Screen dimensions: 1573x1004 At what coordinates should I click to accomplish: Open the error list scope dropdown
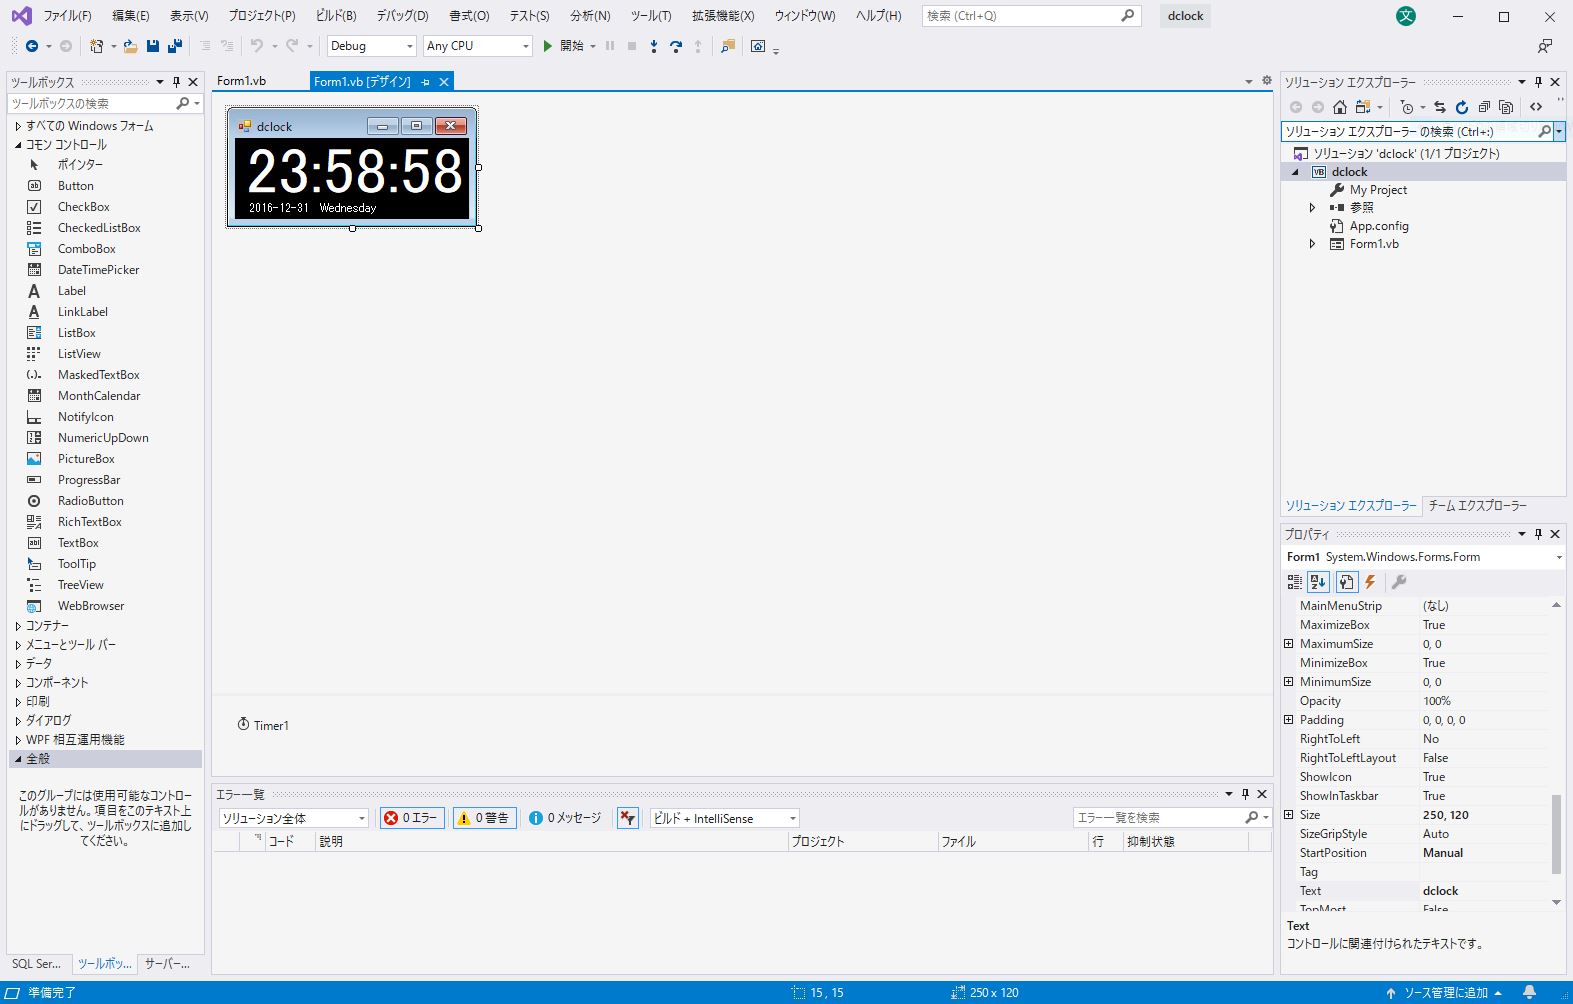[x=294, y=818]
